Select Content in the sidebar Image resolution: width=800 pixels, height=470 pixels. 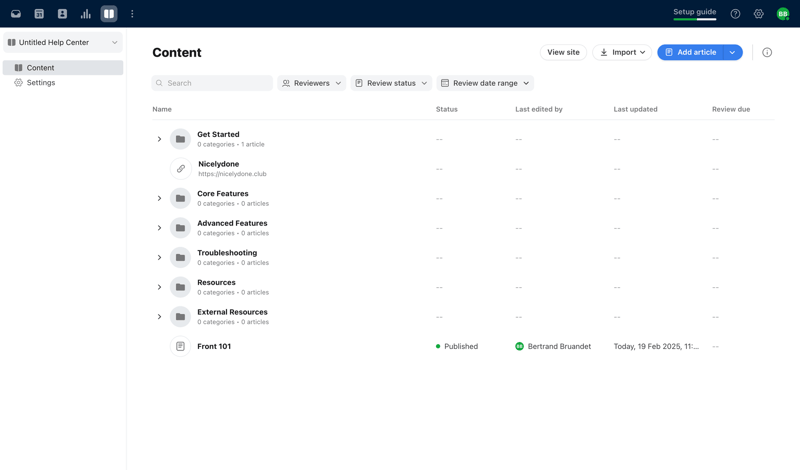click(x=63, y=67)
